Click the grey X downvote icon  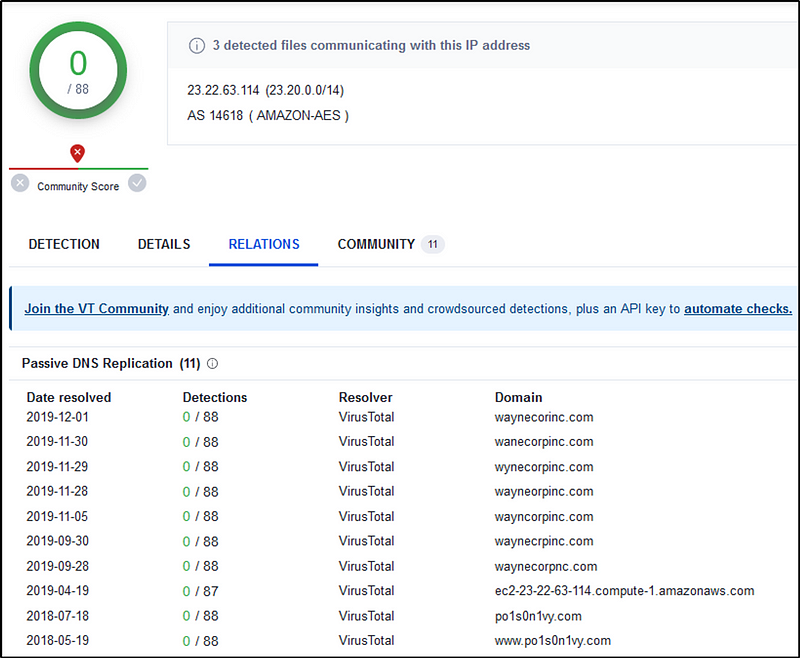tap(20, 183)
